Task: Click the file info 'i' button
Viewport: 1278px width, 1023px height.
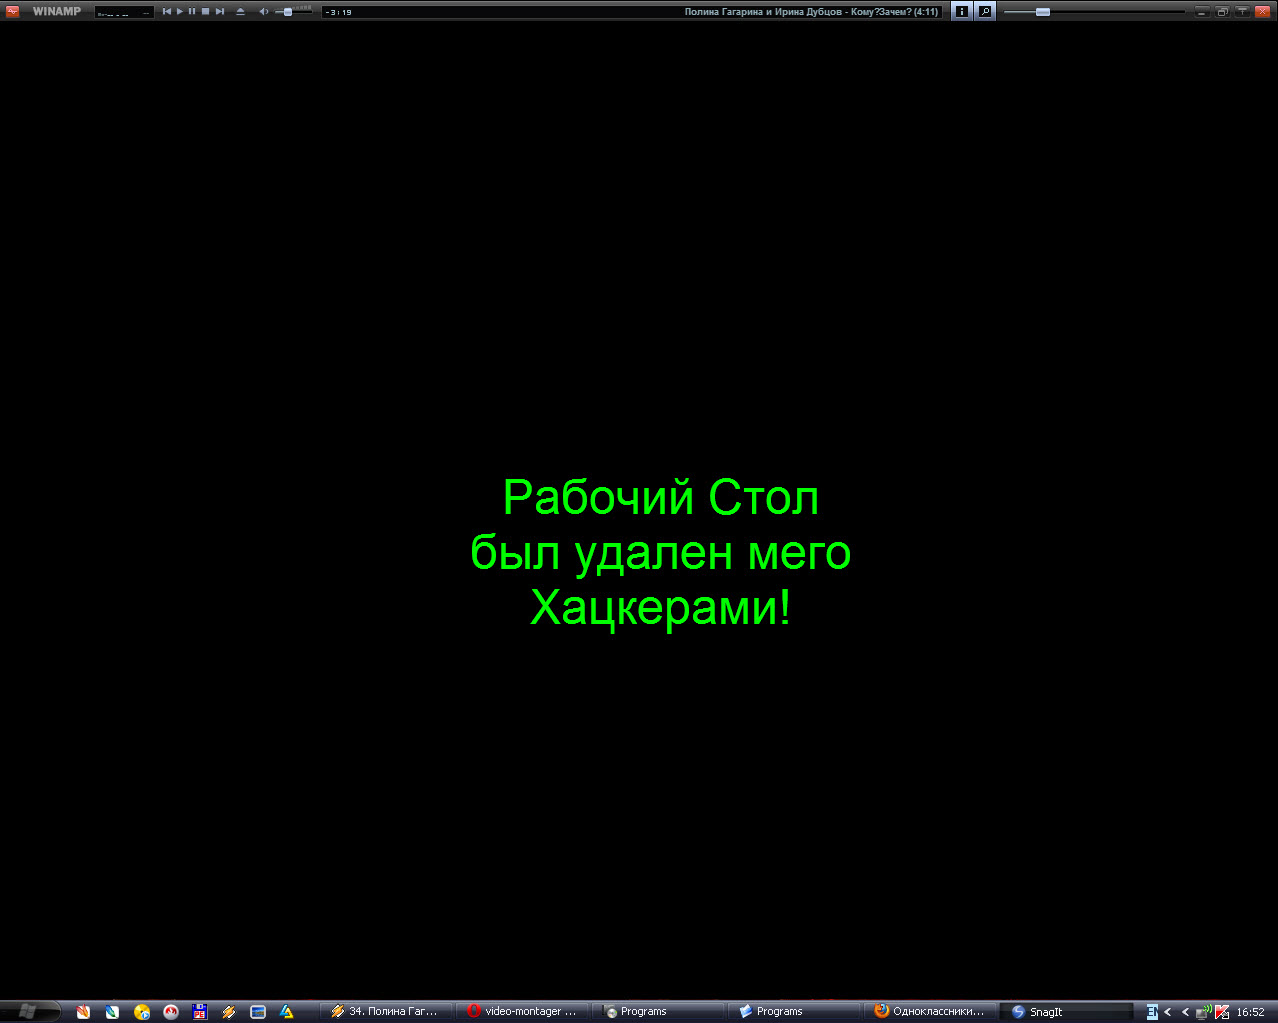Action: click(x=962, y=12)
